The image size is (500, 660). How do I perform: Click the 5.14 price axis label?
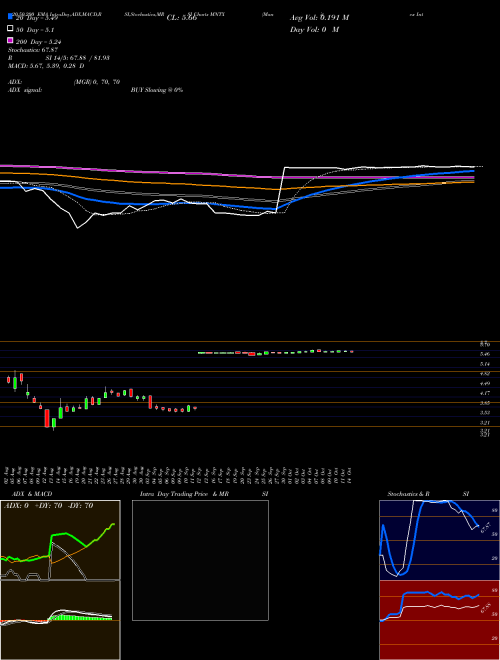tap(484, 364)
